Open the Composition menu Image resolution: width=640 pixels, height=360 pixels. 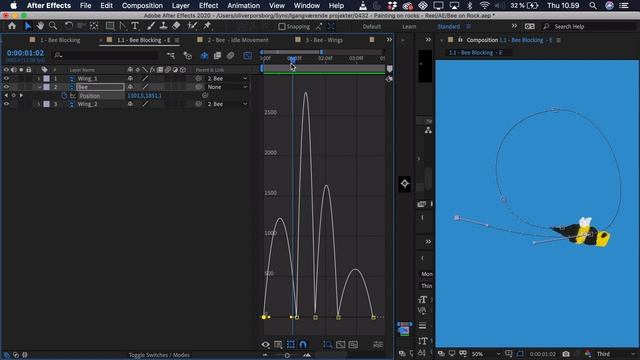click(x=142, y=6)
